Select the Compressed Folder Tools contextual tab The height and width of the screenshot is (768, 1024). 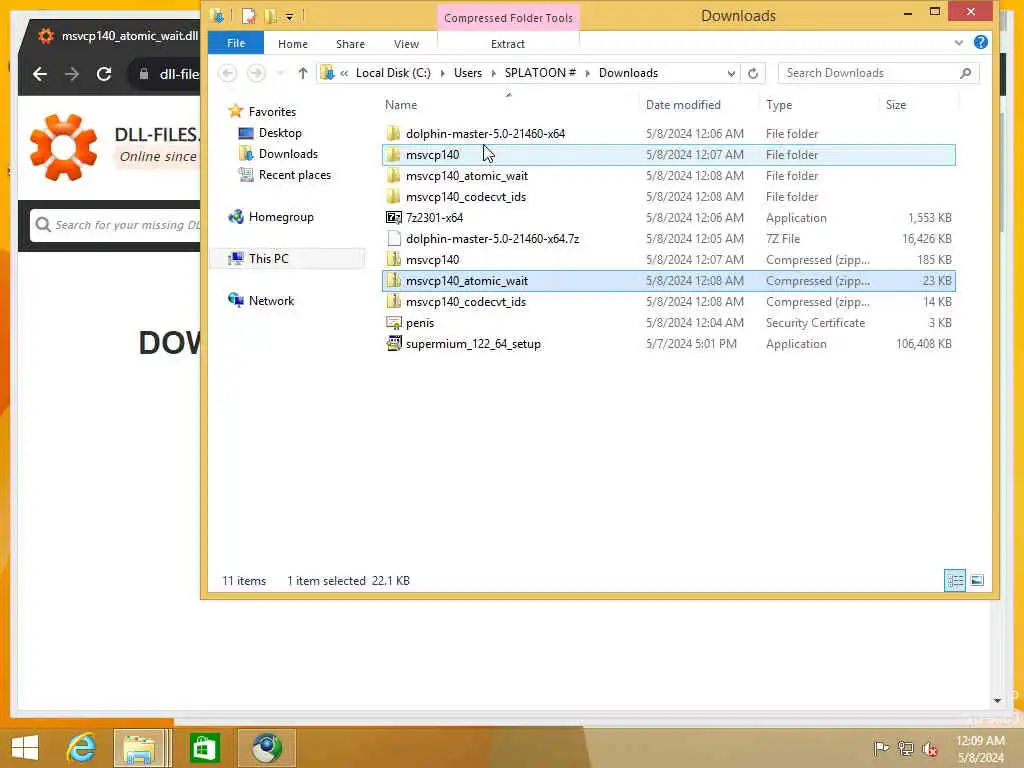(508, 18)
